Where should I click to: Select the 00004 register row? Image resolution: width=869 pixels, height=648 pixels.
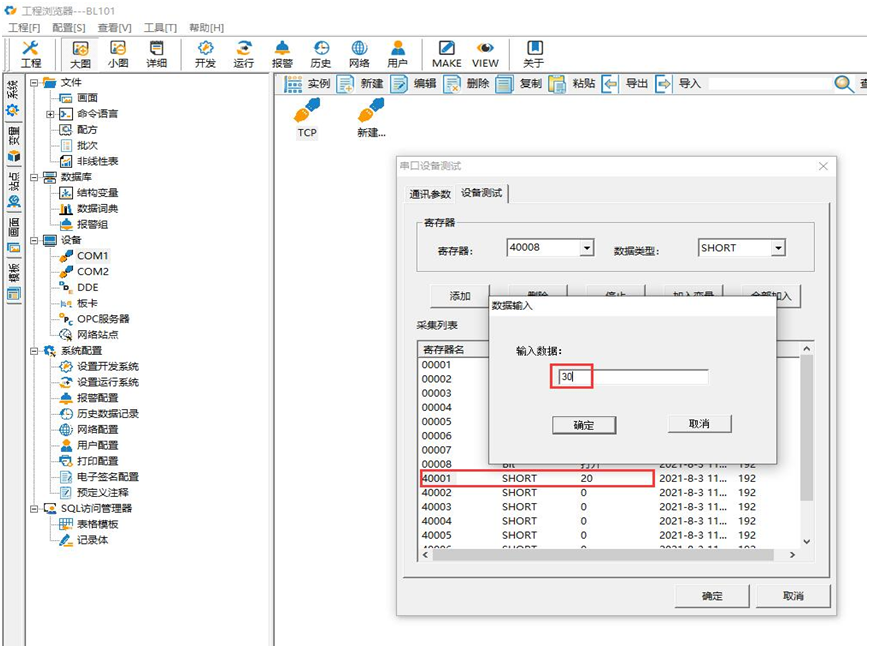[454, 407]
